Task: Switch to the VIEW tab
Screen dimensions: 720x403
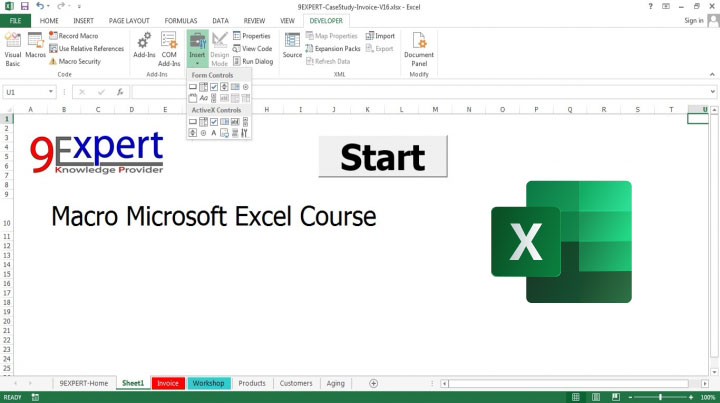Action: coord(287,21)
